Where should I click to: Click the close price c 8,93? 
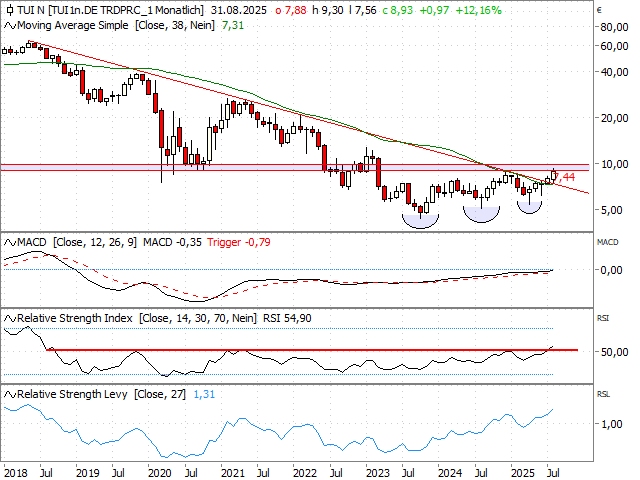pyautogui.click(x=398, y=10)
